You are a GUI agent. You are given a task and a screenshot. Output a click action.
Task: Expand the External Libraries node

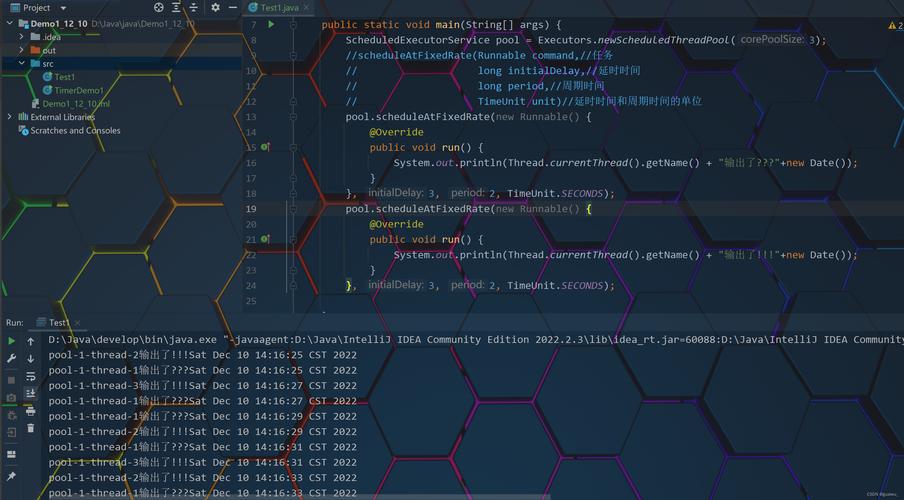click(10, 117)
